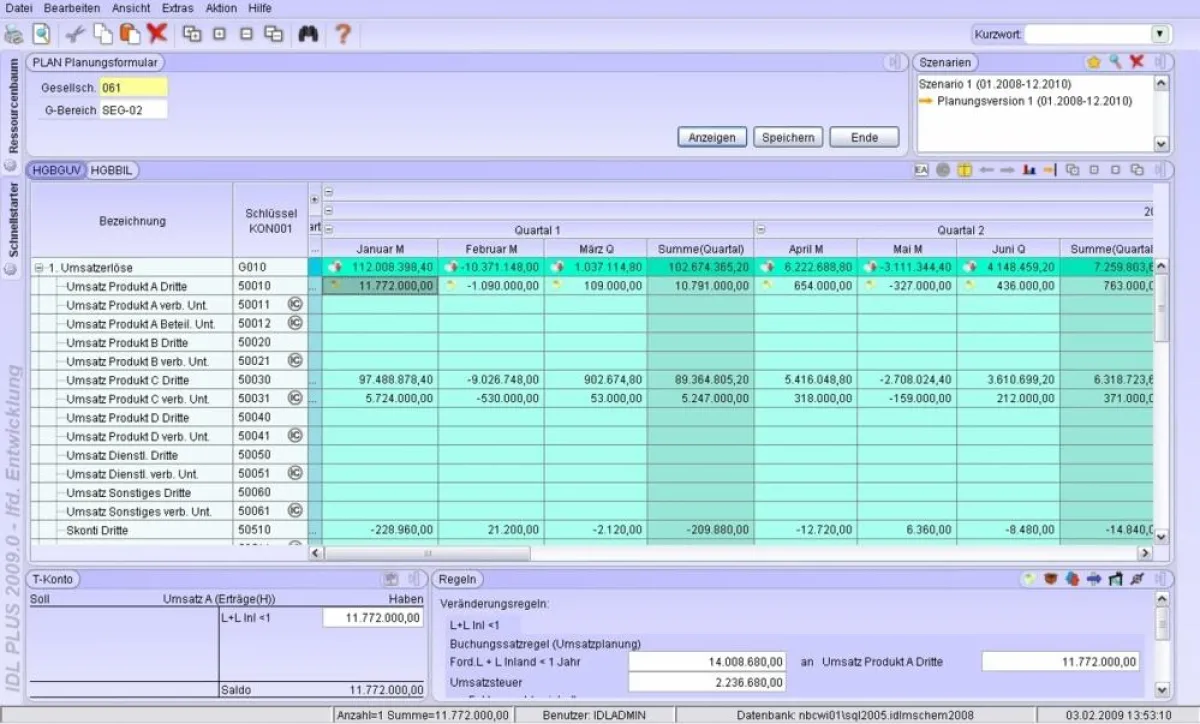The height and width of the screenshot is (724, 1200).
Task: Open help via the question mark icon
Action: 343,33
